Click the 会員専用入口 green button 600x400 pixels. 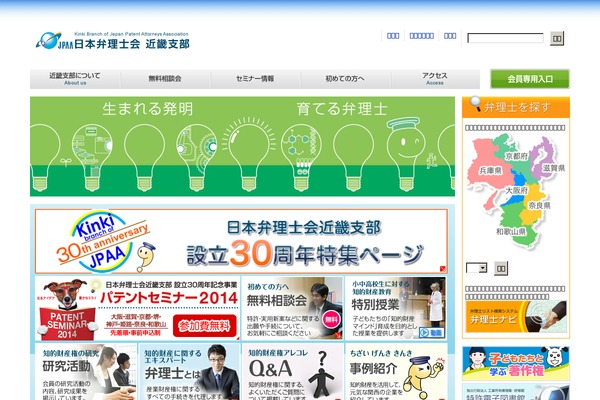pyautogui.click(x=530, y=79)
